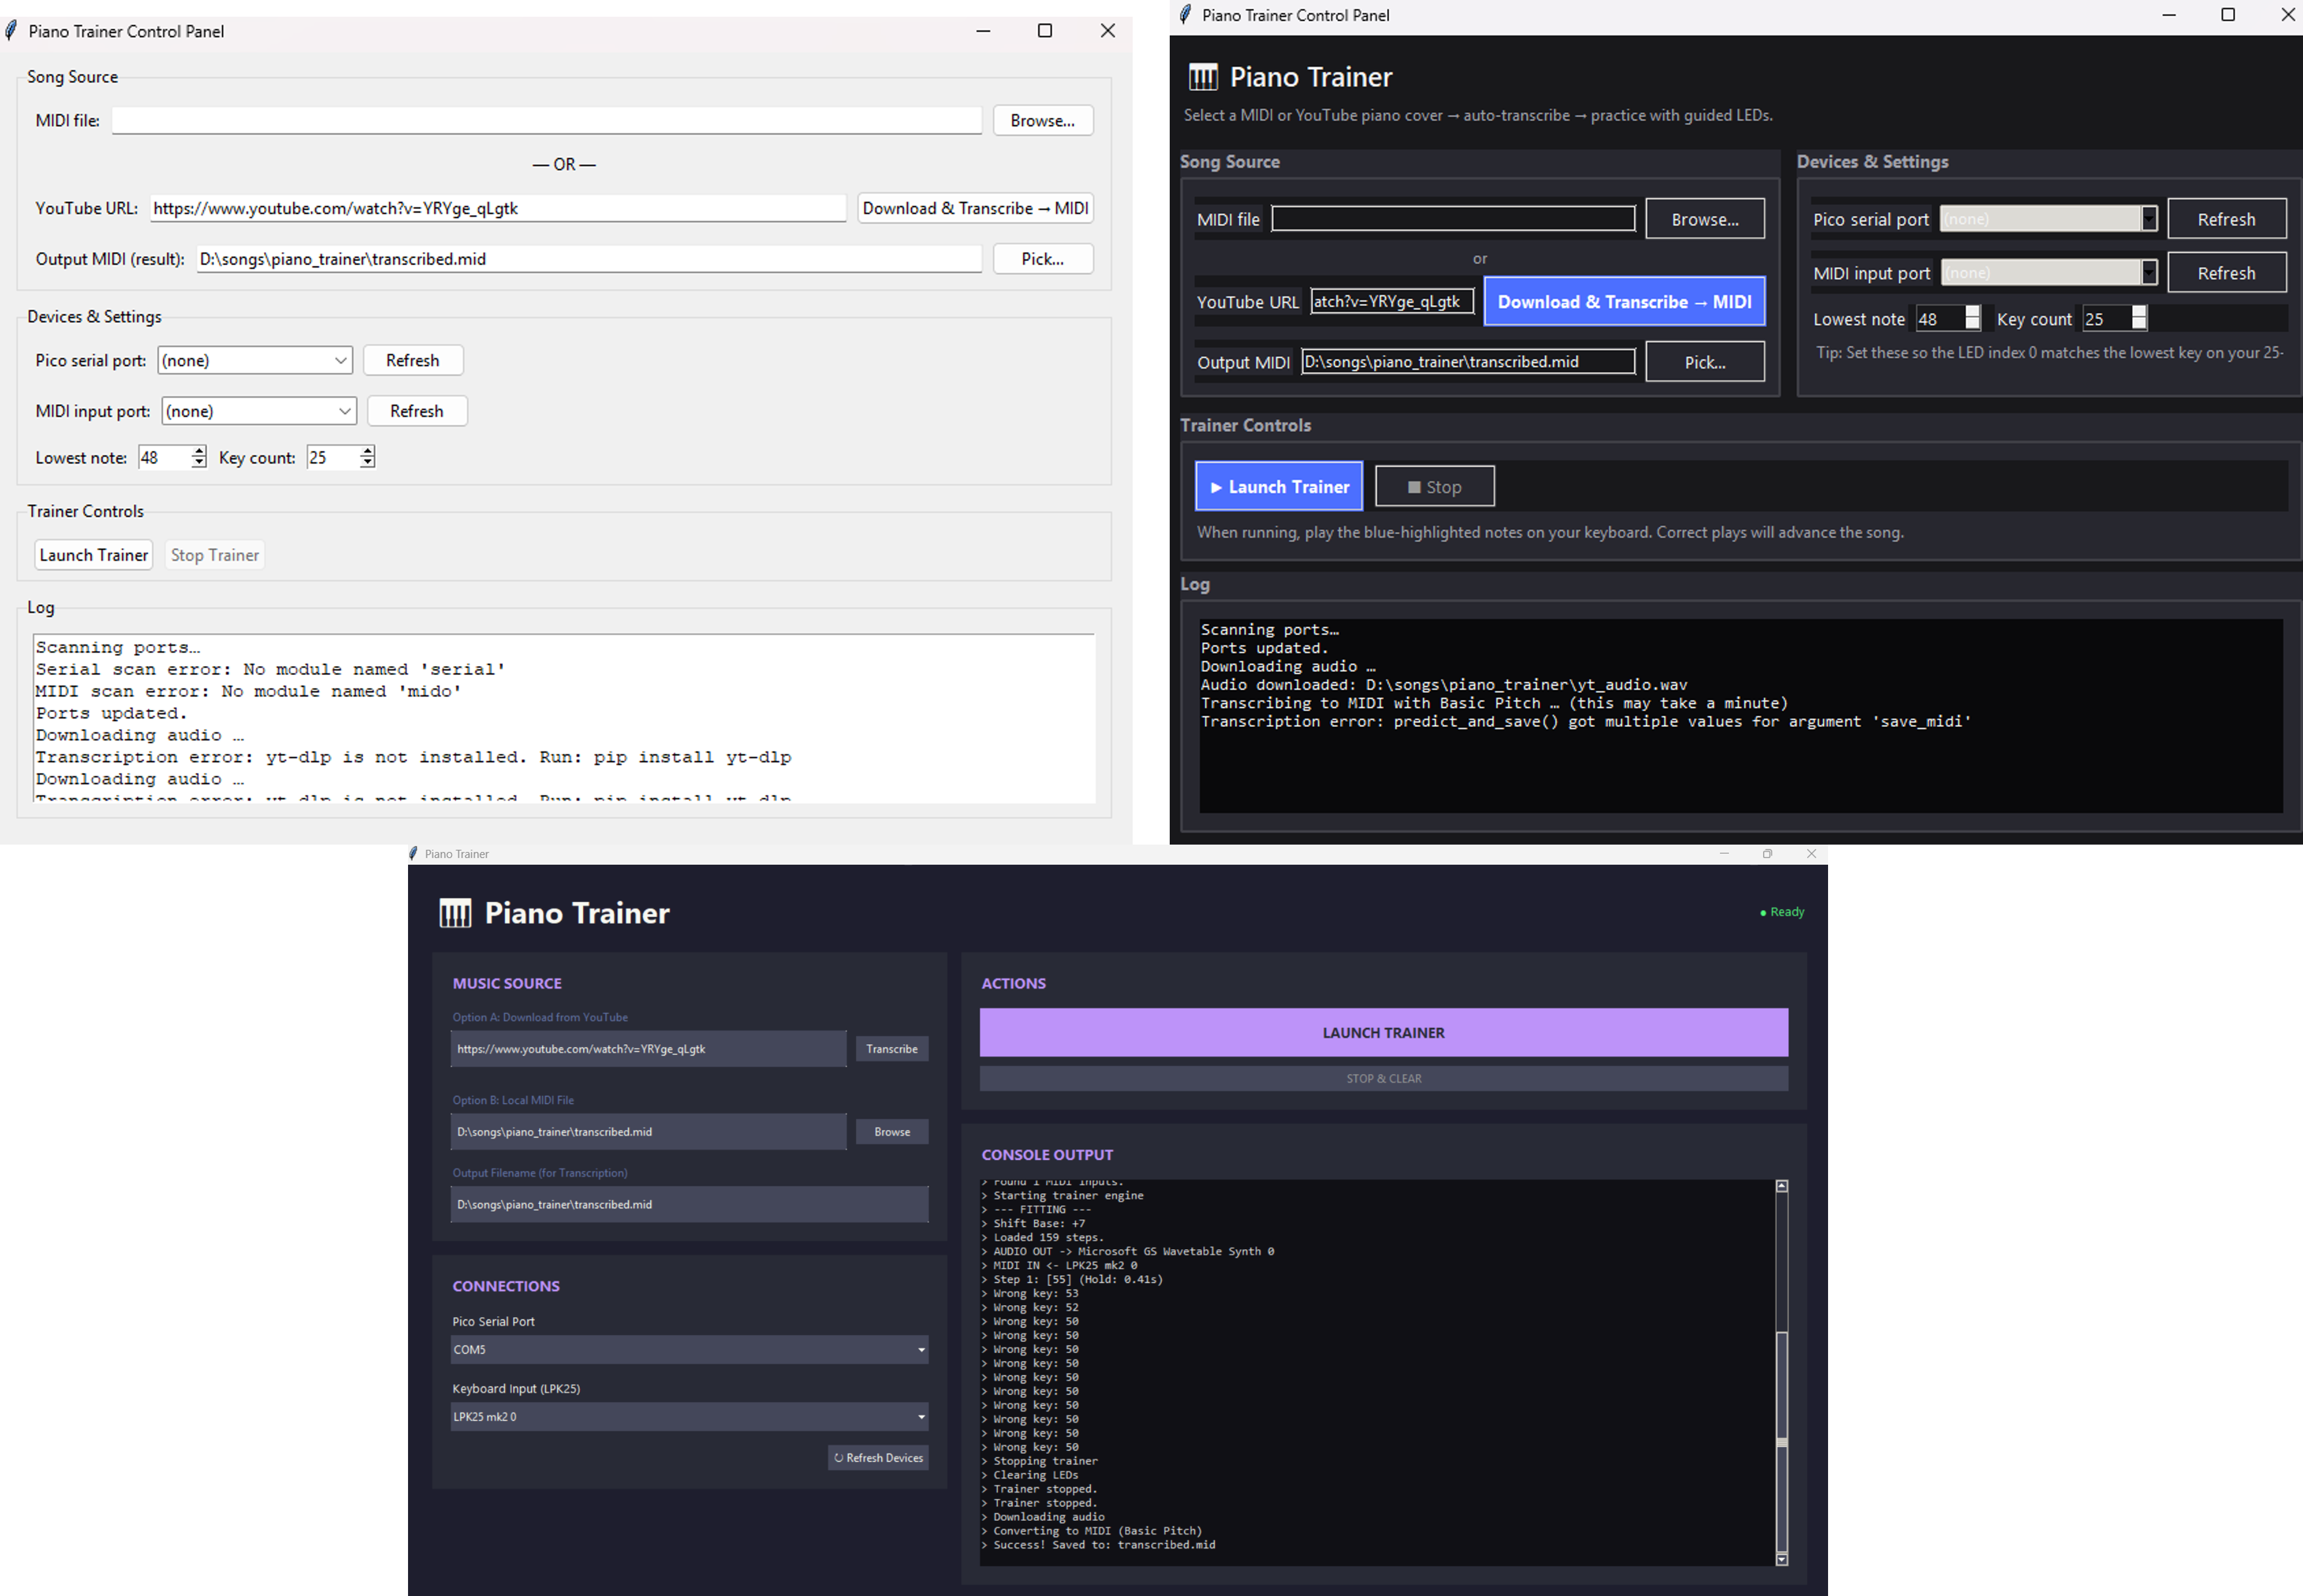Open the LPK25 mk2 0 Keyboard Input dropdown

(688, 1417)
